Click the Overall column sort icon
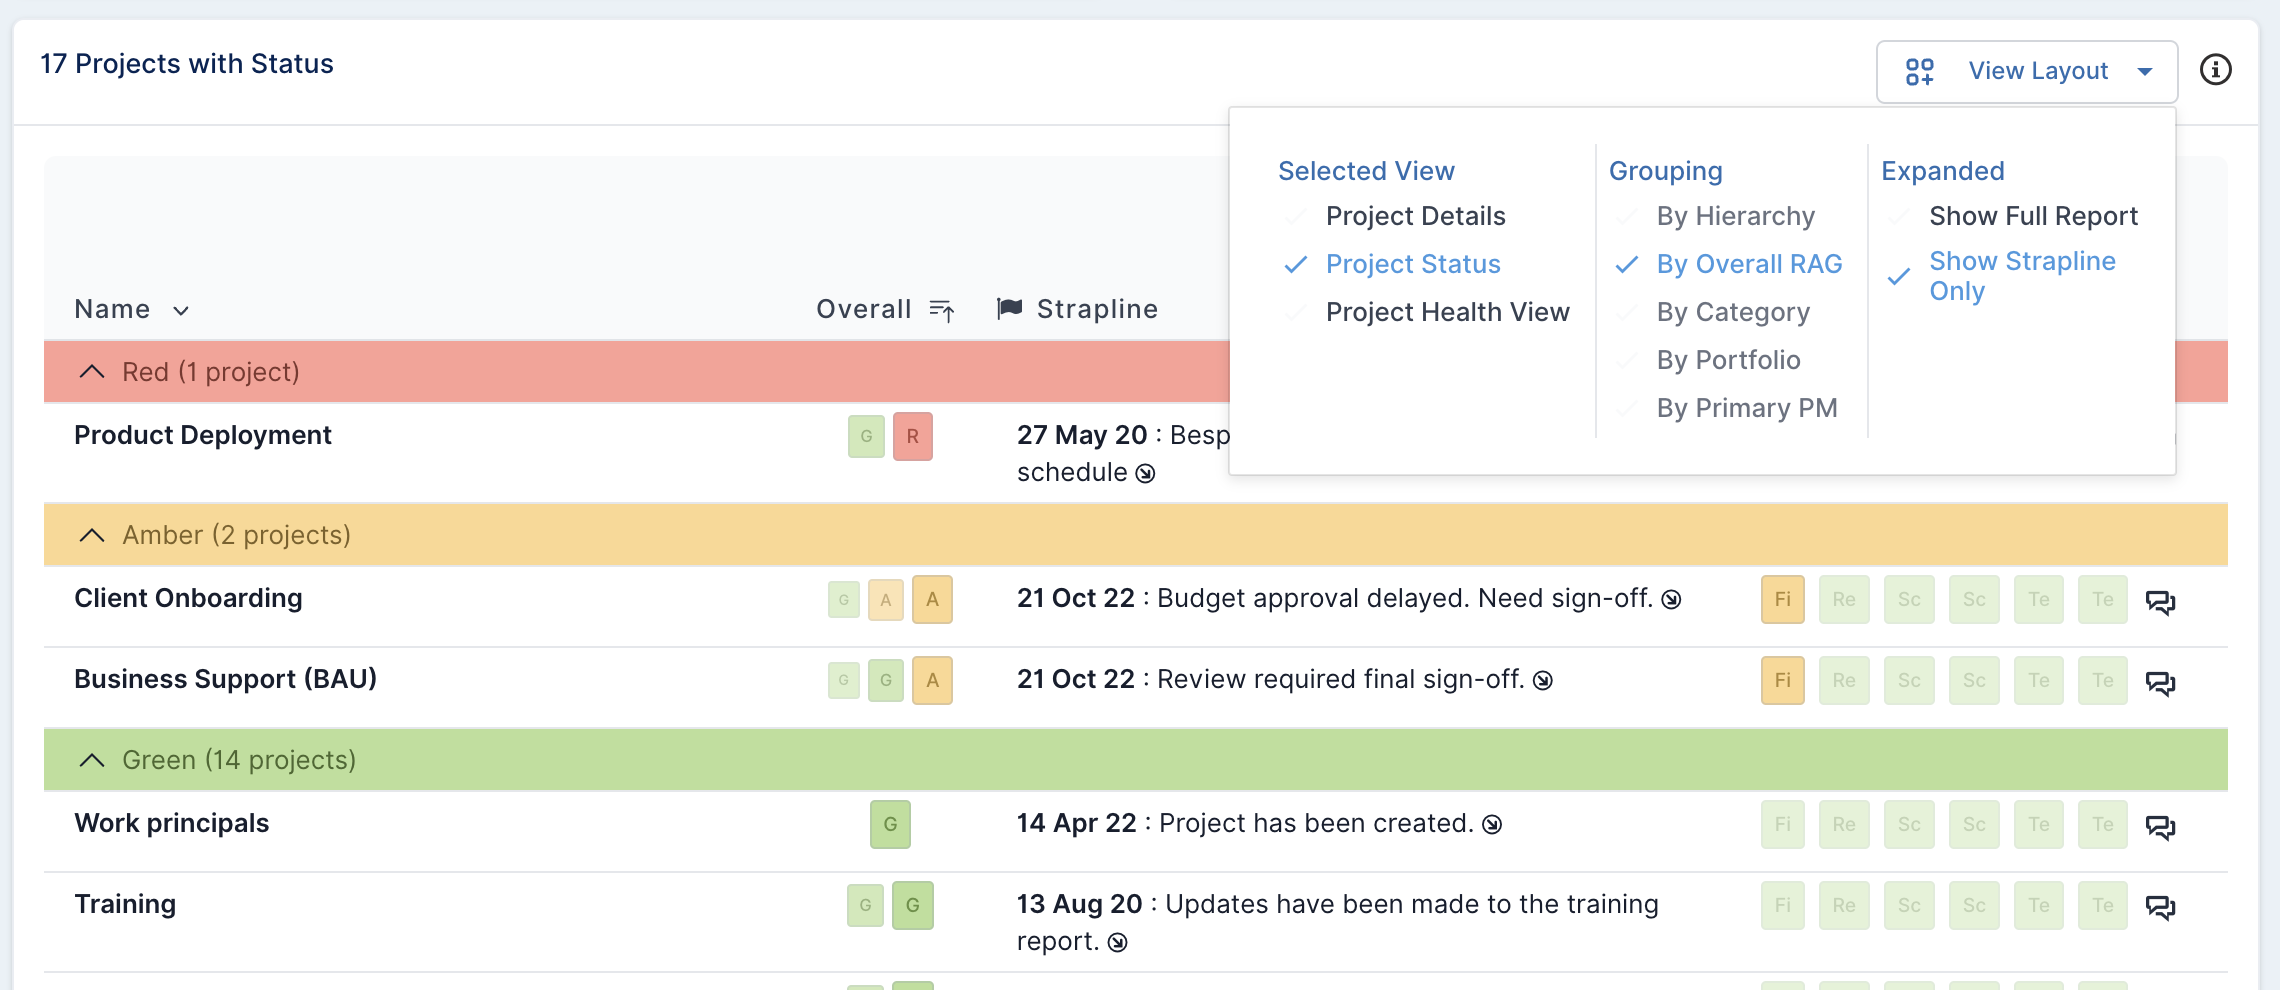Viewport: 2280px width, 990px height. tap(942, 310)
